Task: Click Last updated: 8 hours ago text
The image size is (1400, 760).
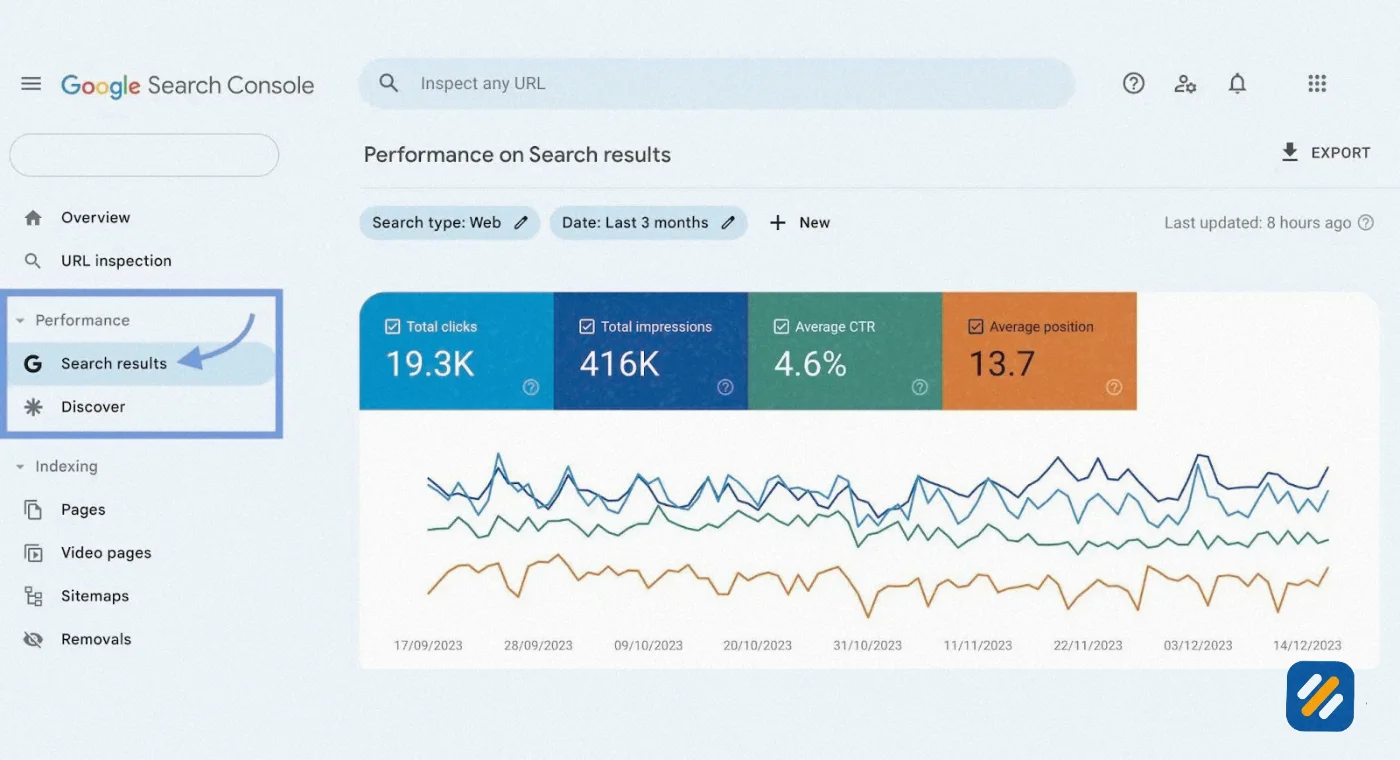Action: click(1257, 223)
